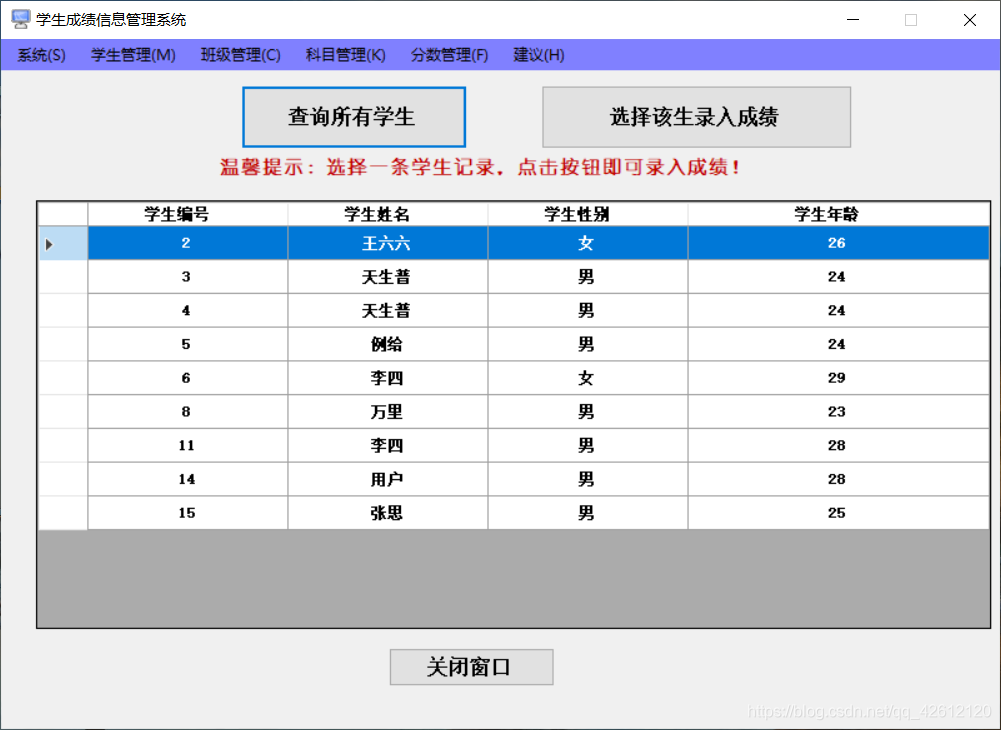The width and height of the screenshot is (1001, 730).
Task: Open the 科目管理(K) menu
Action: (345, 55)
